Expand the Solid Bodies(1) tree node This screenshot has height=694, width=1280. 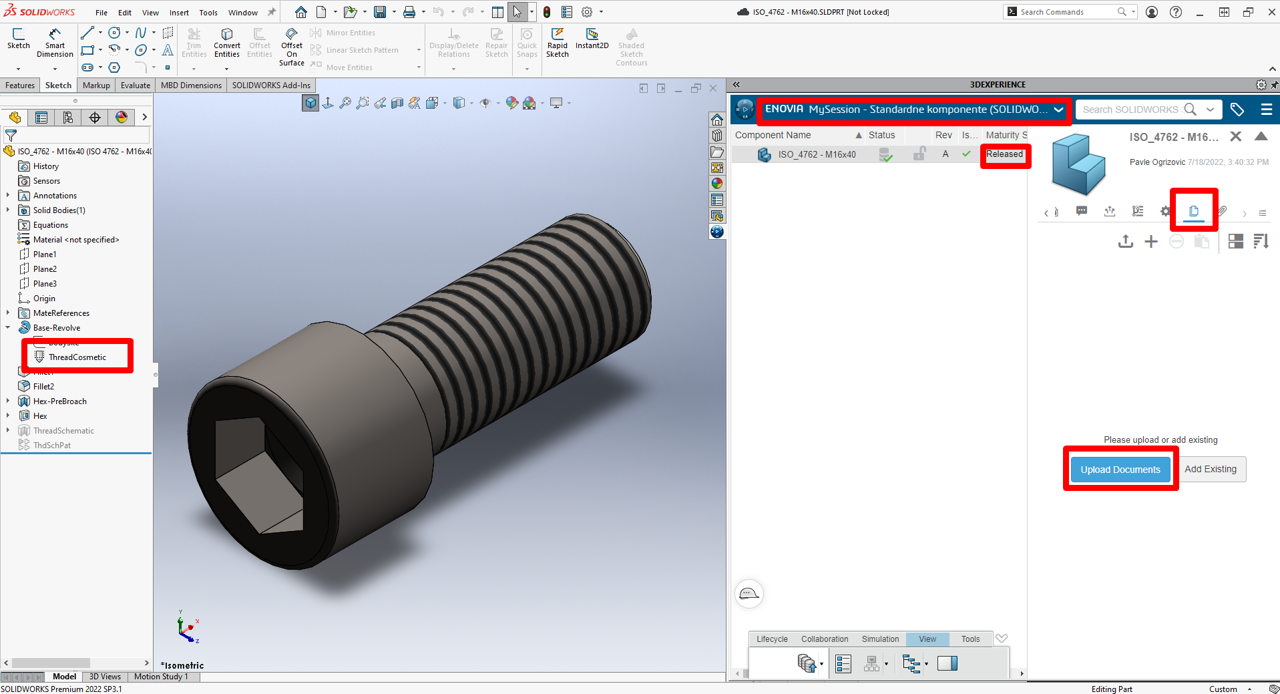coord(8,210)
